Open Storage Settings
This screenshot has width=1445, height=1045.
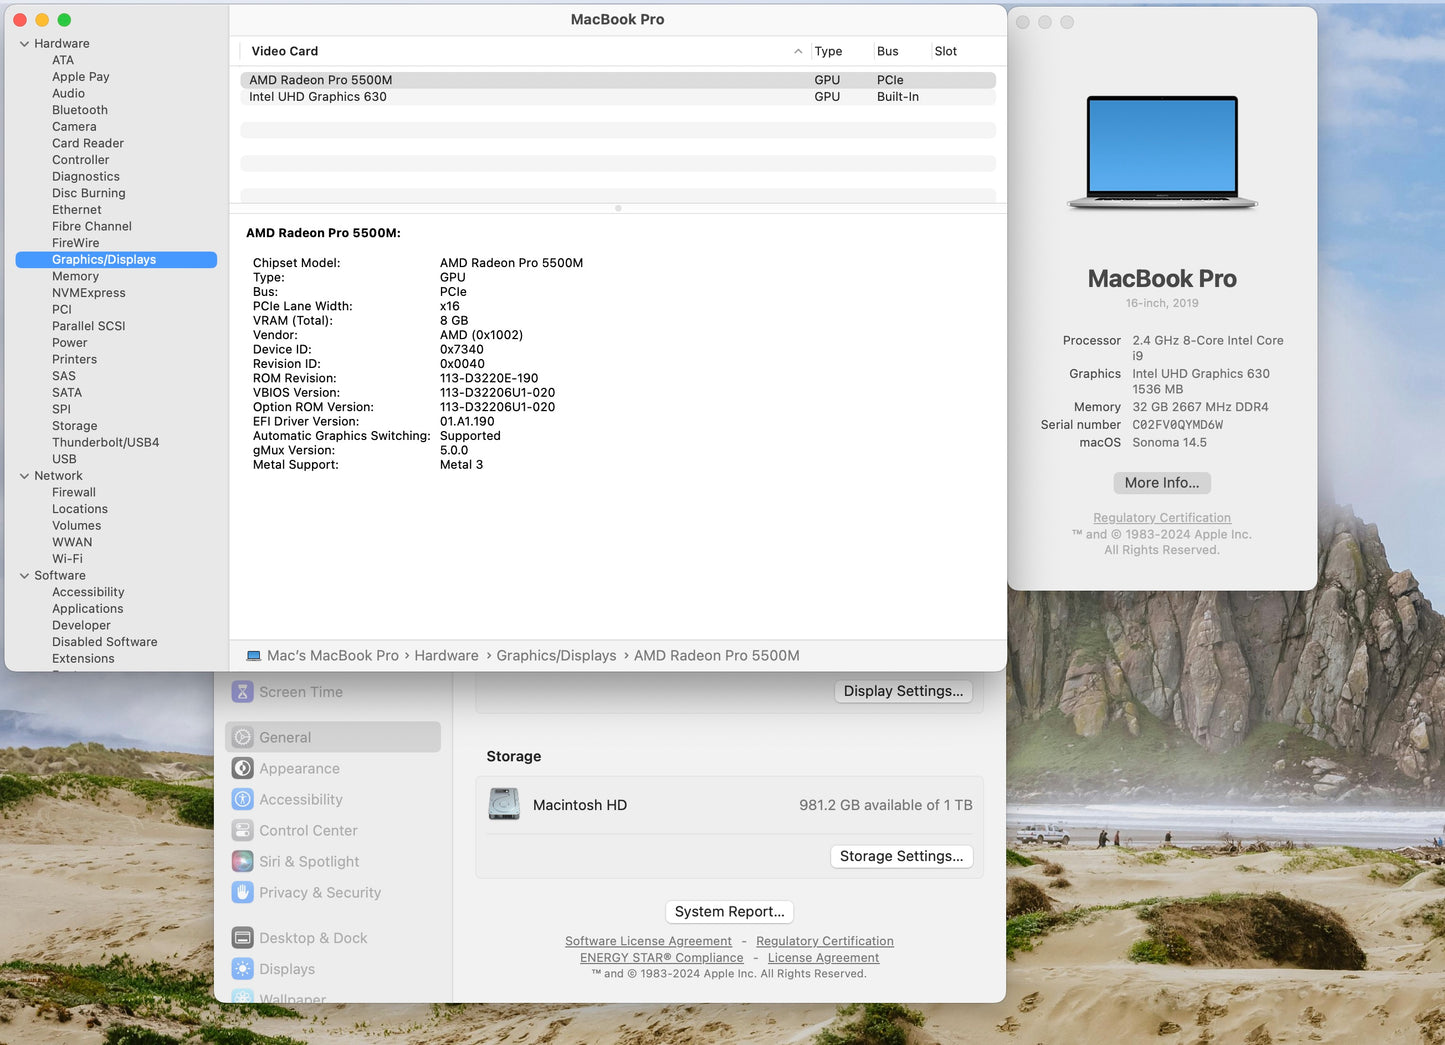(900, 856)
